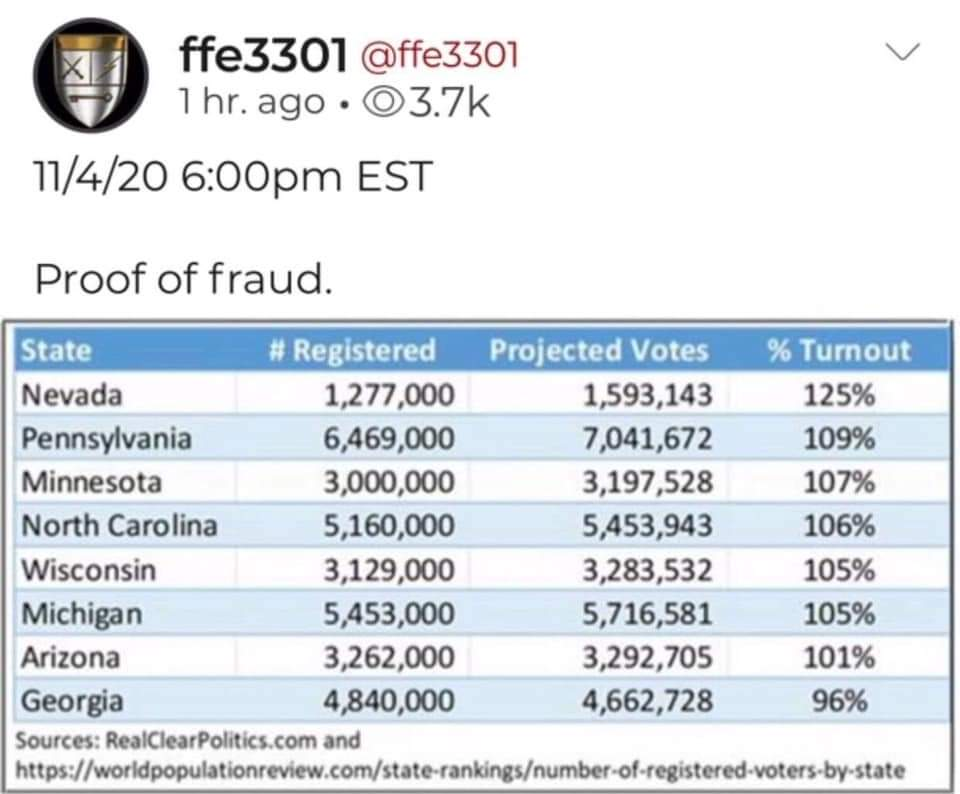The width and height of the screenshot is (960, 794).
Task: Click Georgia's 96% turnout value
Action: coord(839,701)
